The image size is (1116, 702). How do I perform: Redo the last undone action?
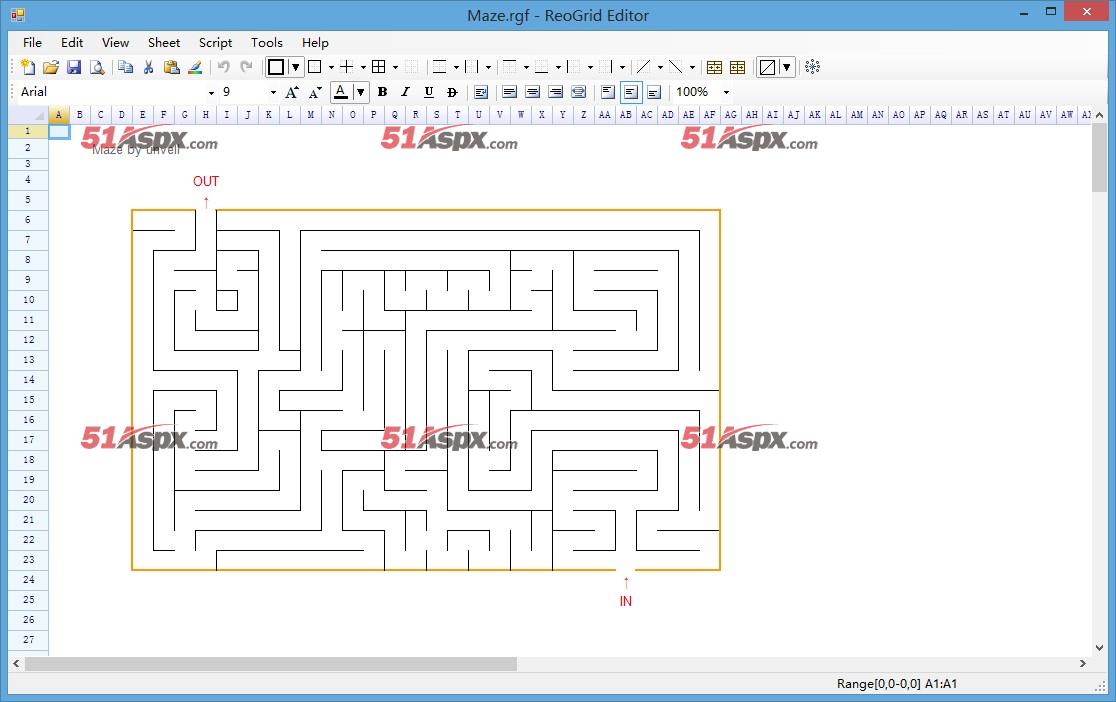pos(246,67)
